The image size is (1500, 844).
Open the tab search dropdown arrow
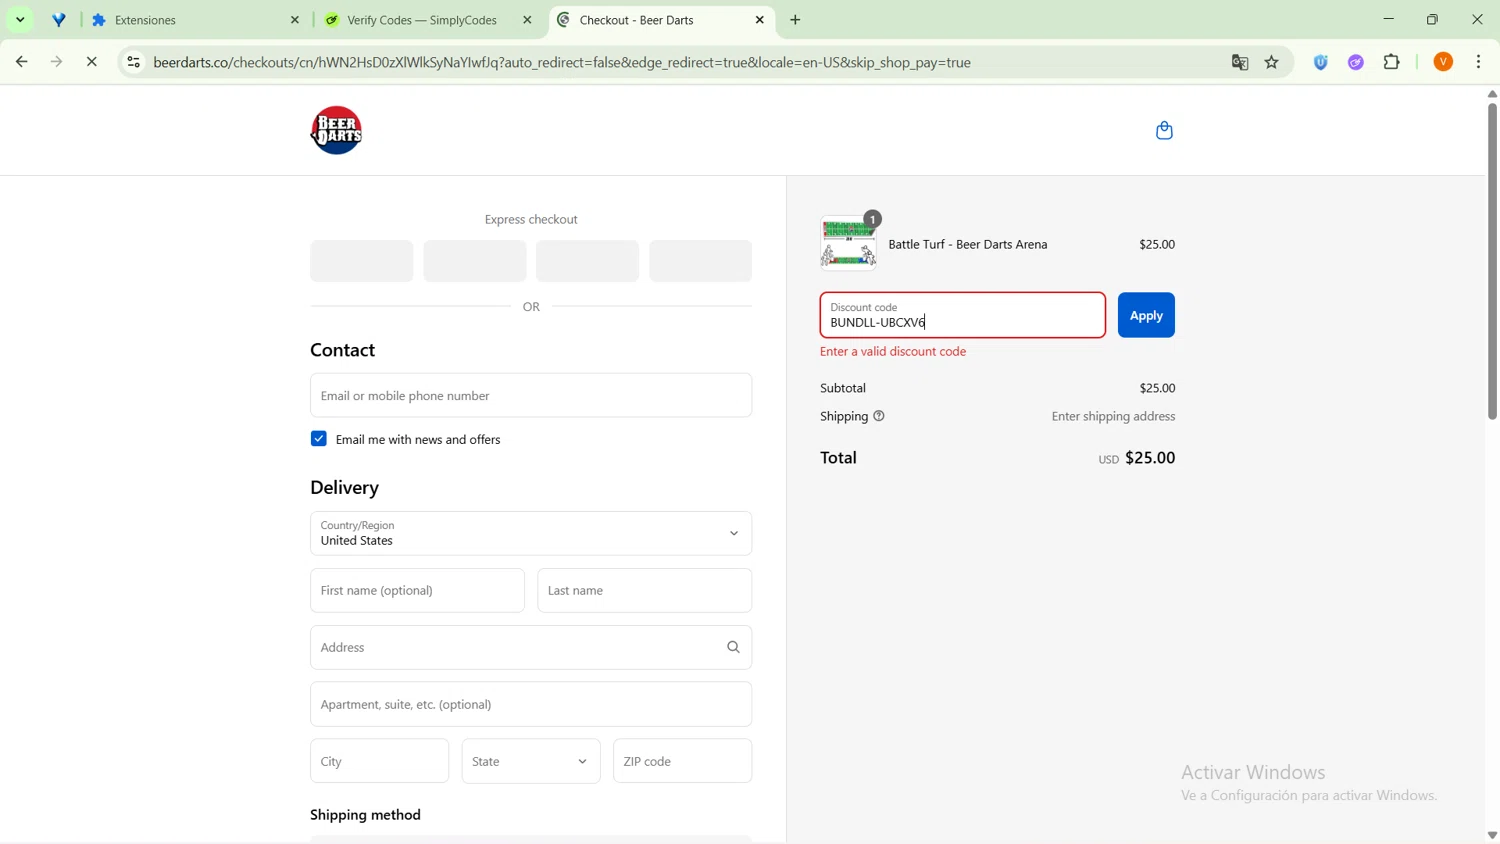(x=20, y=20)
